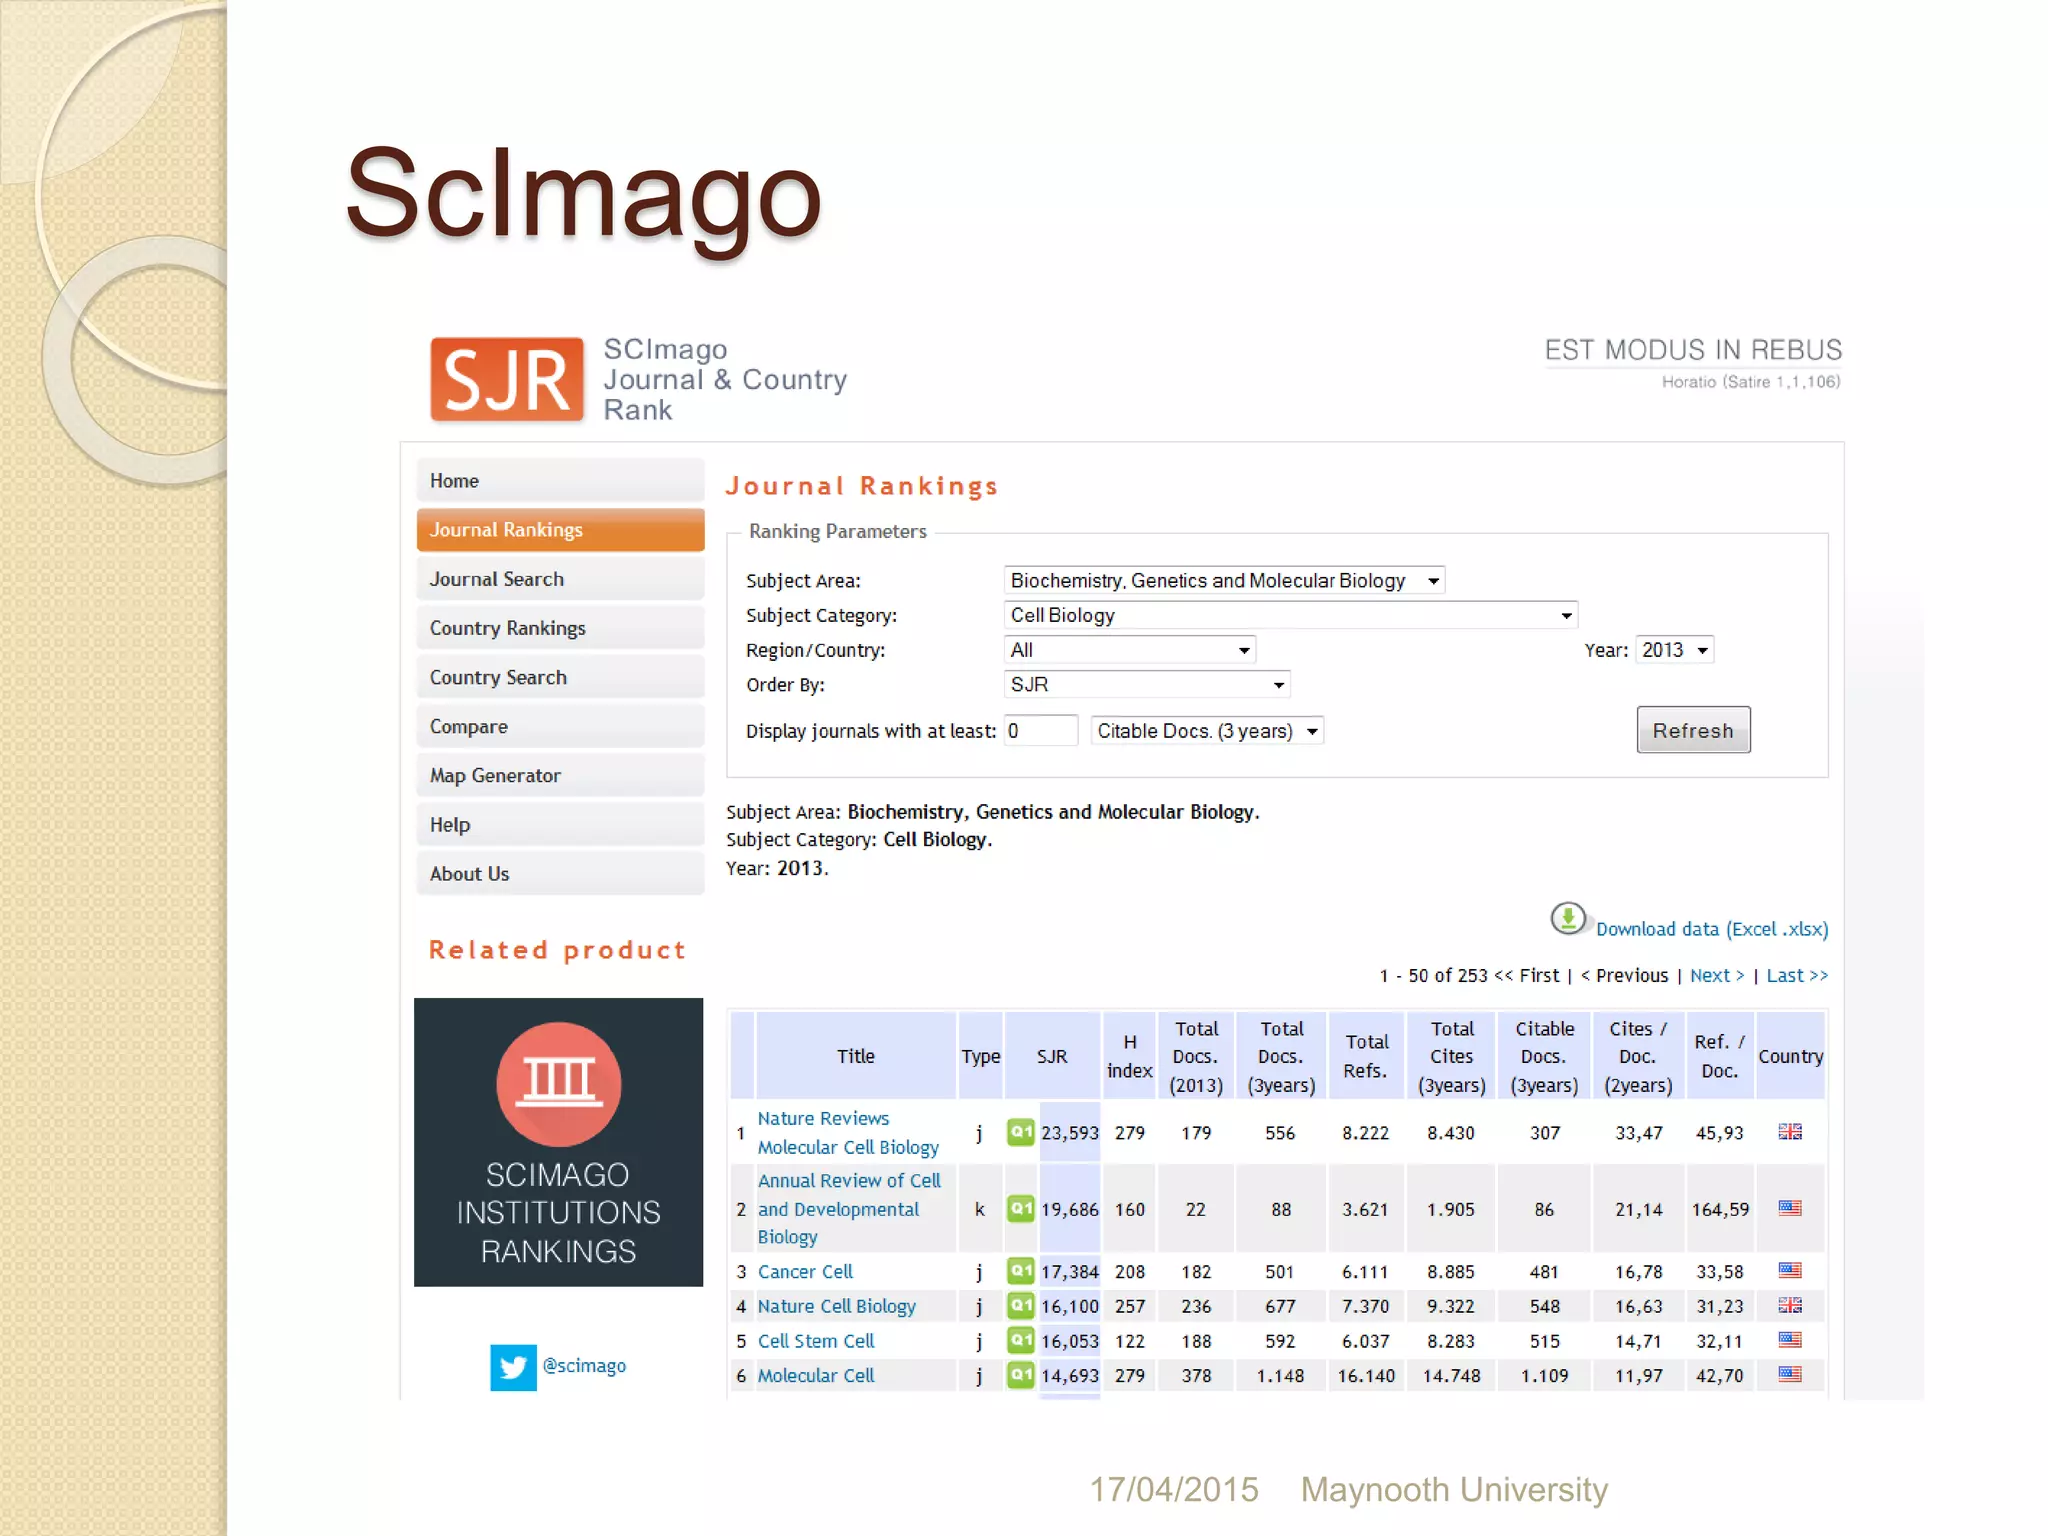Viewport: 2048px width, 1536px height.
Task: Click the green download data icon
Action: (x=1568, y=918)
